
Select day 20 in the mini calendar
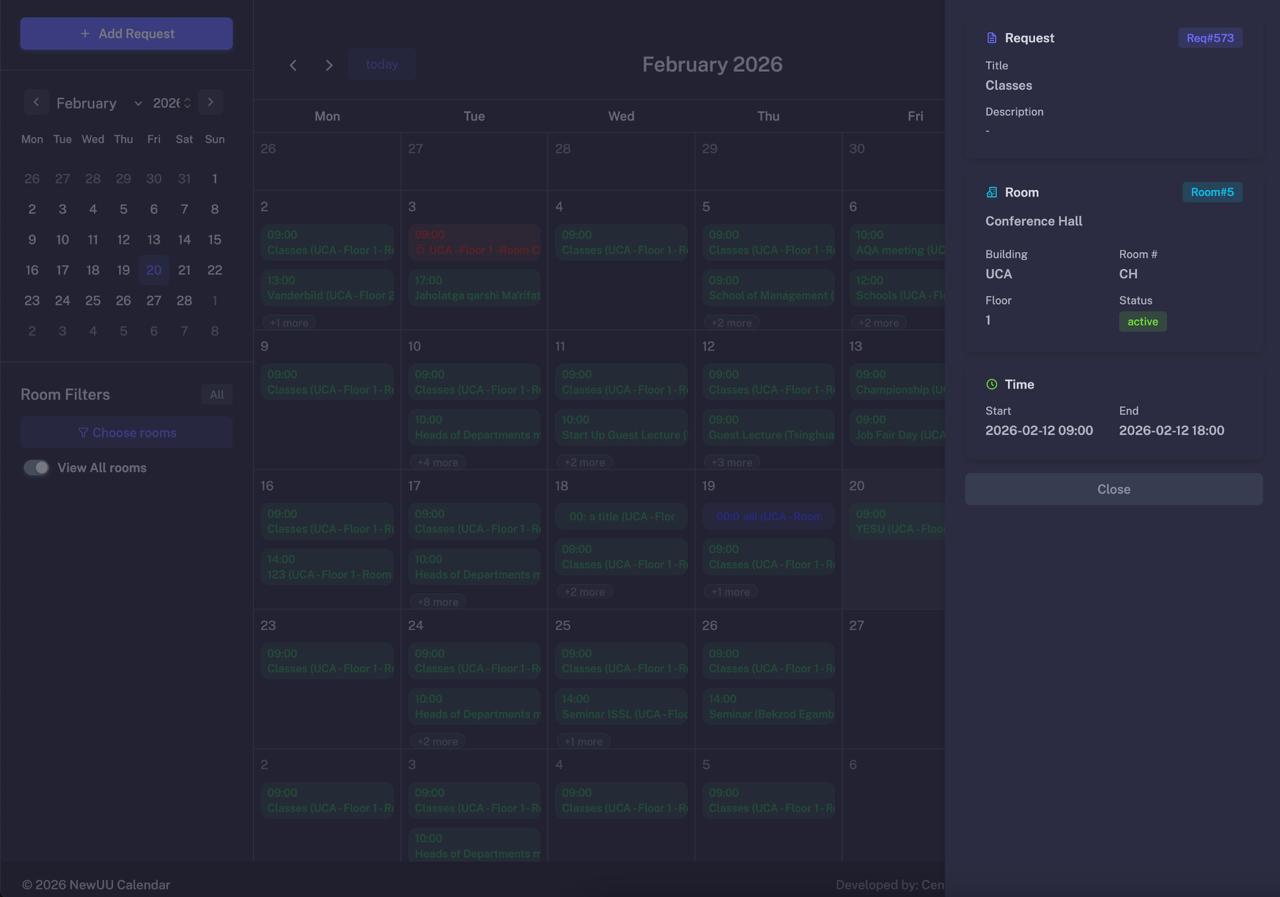click(x=153, y=270)
